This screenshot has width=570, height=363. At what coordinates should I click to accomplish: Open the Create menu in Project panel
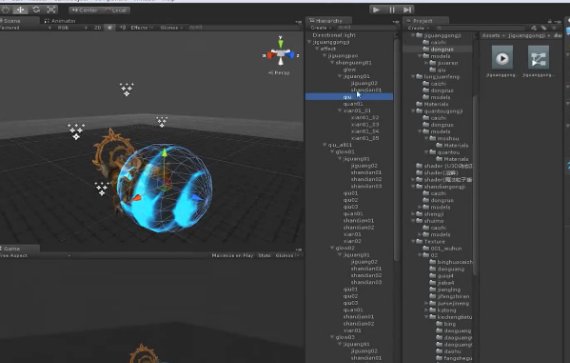pos(419,28)
